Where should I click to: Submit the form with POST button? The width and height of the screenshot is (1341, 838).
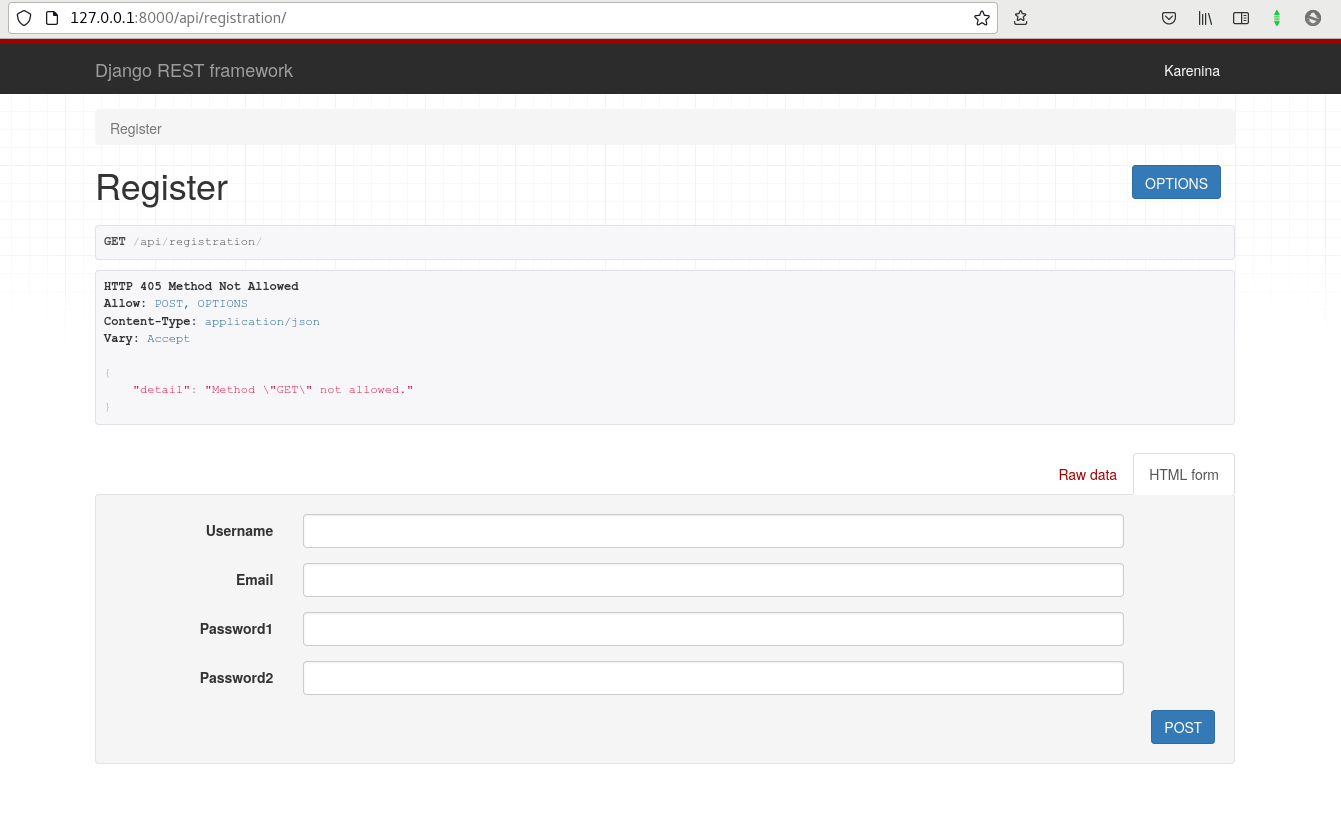tap(1182, 727)
